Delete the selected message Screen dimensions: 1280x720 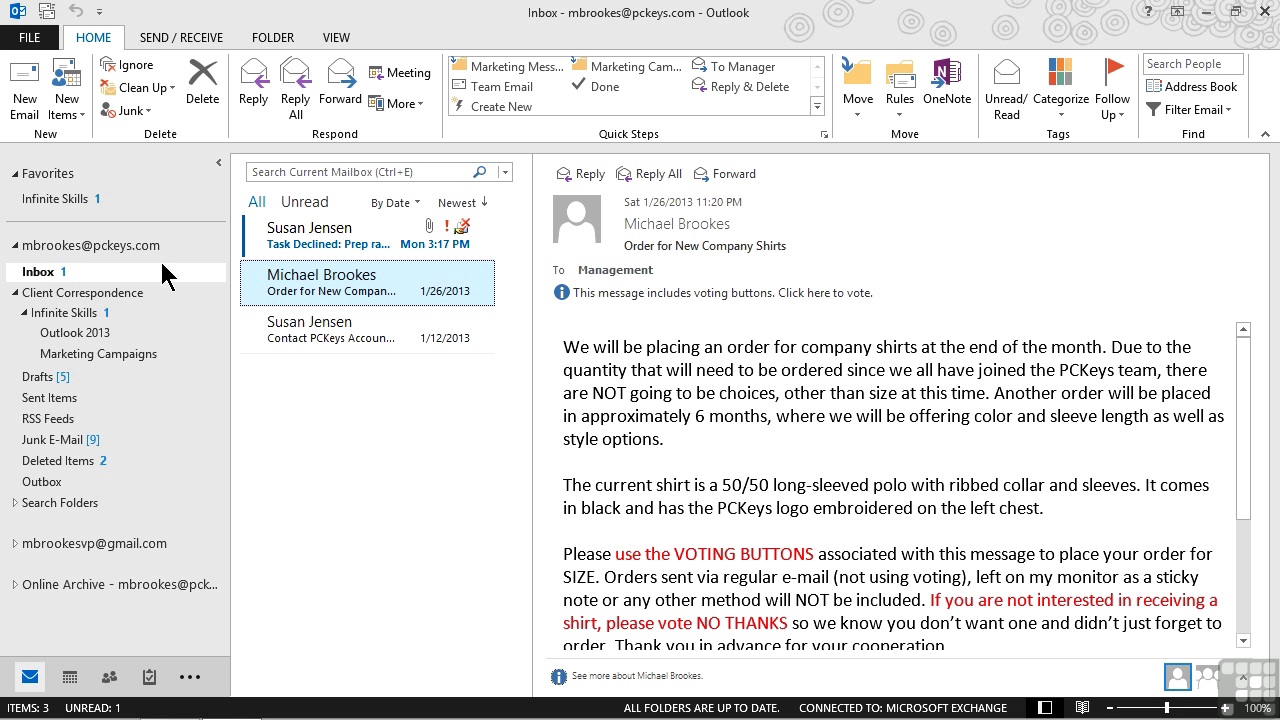click(x=202, y=83)
